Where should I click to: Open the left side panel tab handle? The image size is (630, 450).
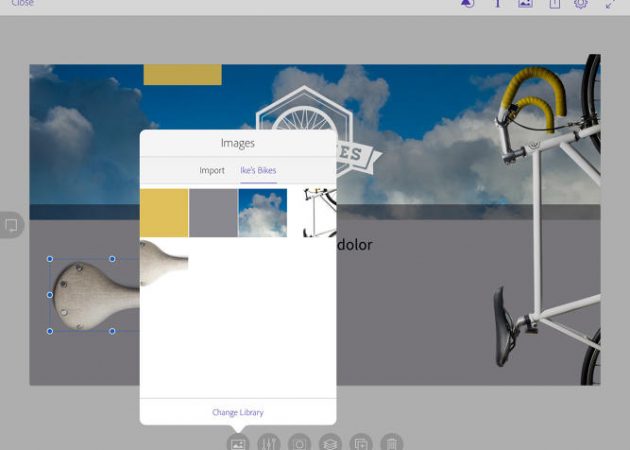coord(10,225)
